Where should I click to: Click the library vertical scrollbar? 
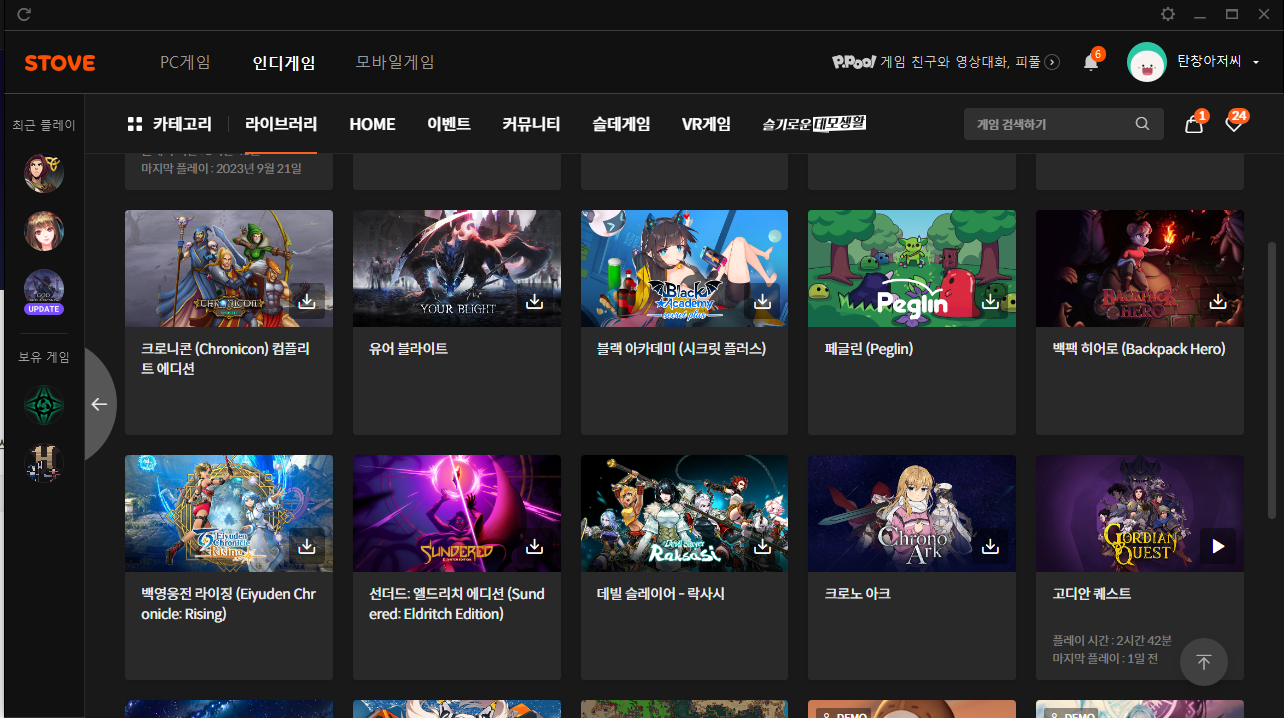pos(1273,380)
